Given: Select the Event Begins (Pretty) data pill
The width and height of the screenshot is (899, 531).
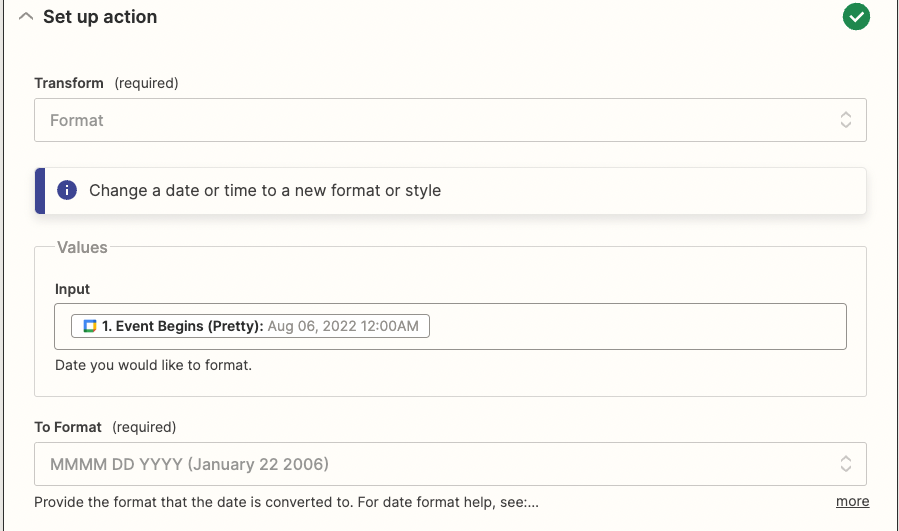Looking at the screenshot, I should click(x=250, y=326).
